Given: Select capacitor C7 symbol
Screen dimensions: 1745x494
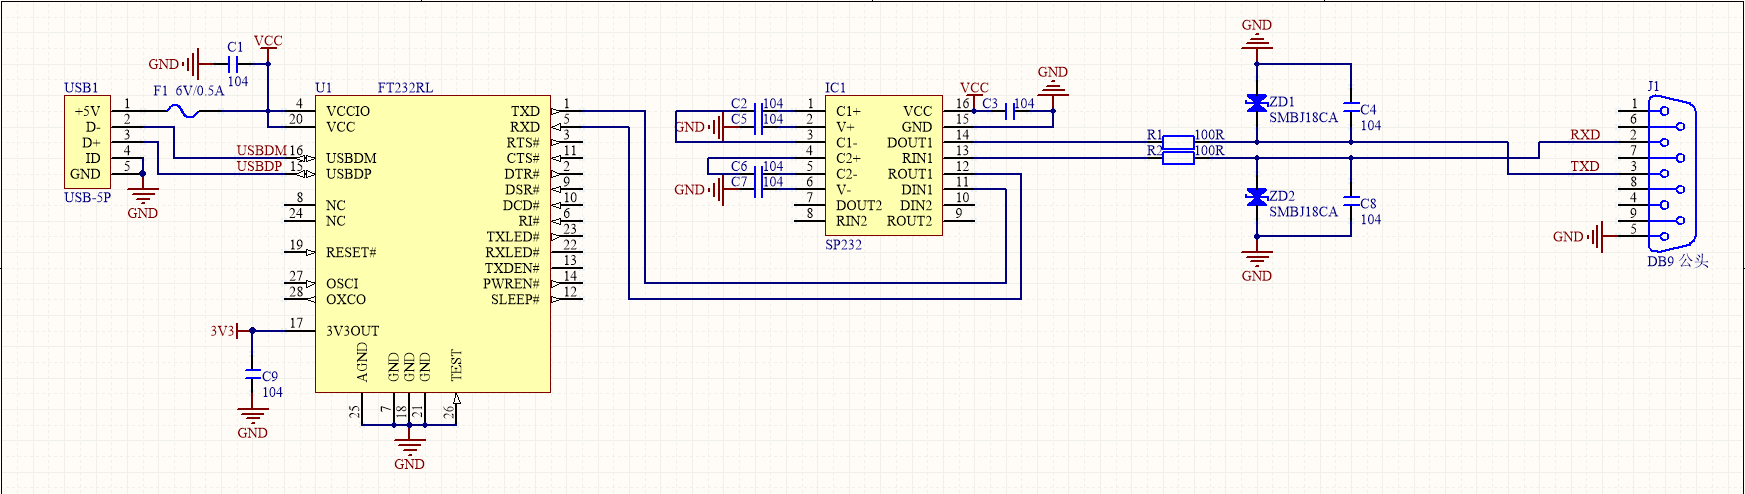Looking at the screenshot, I should (756, 190).
